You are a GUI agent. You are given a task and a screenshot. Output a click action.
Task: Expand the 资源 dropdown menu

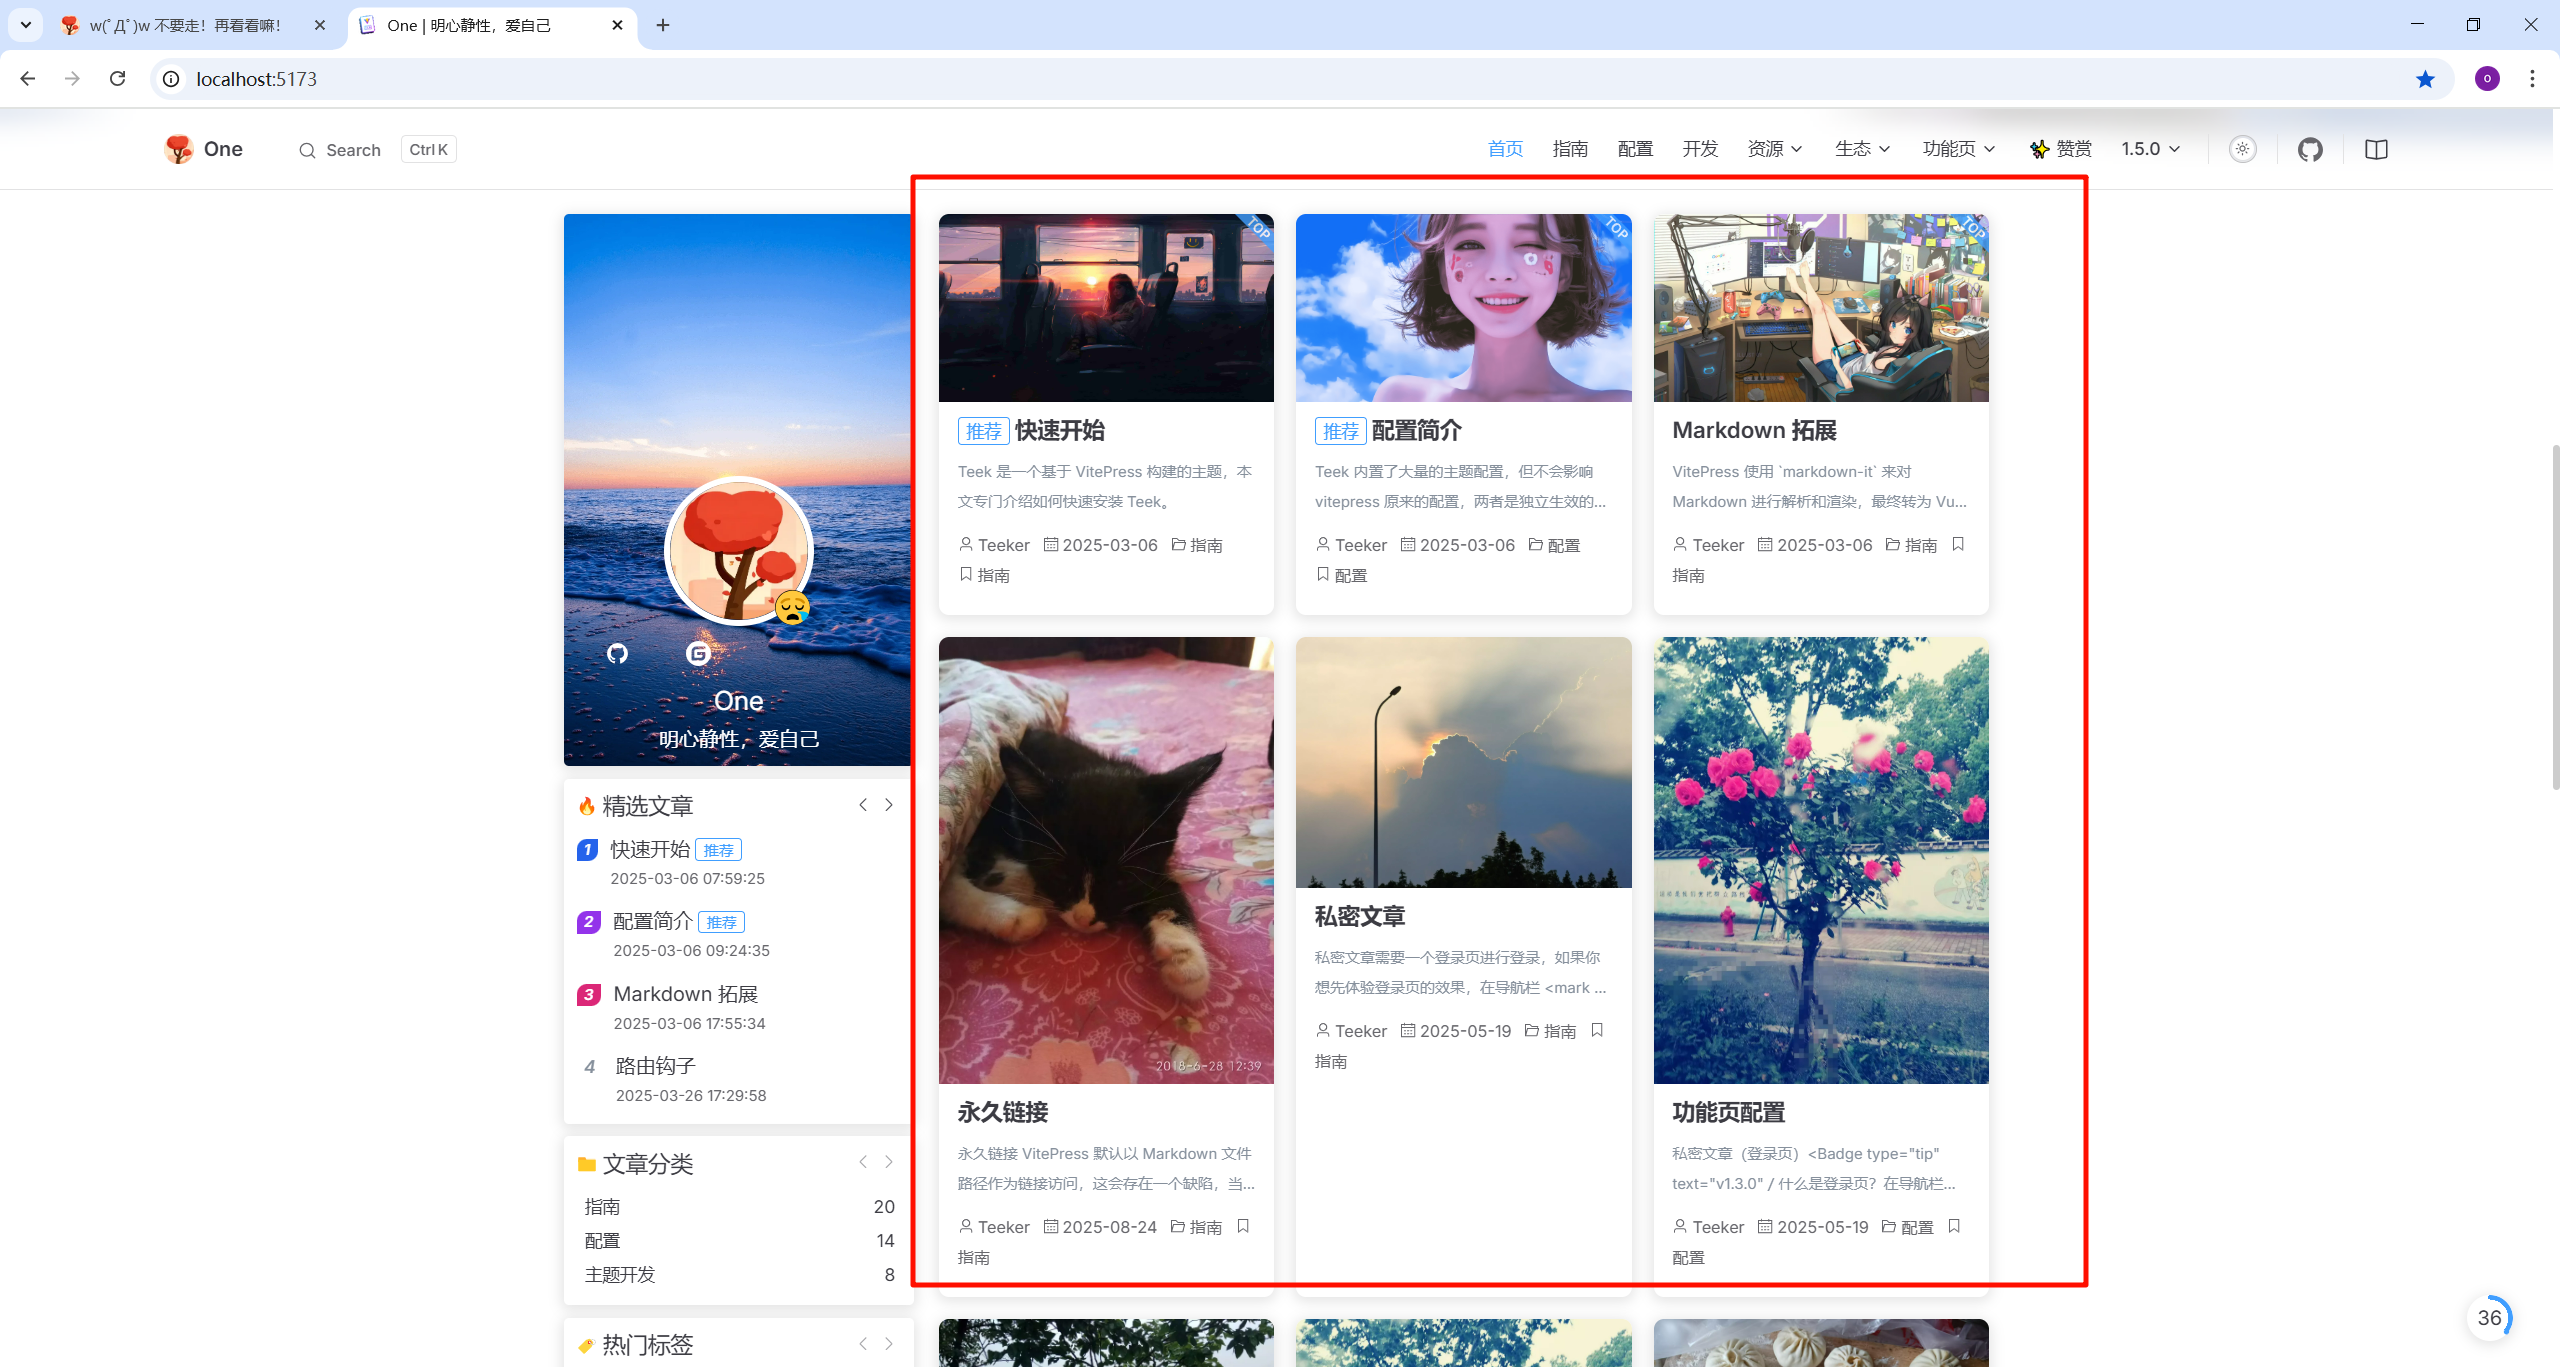(1774, 149)
